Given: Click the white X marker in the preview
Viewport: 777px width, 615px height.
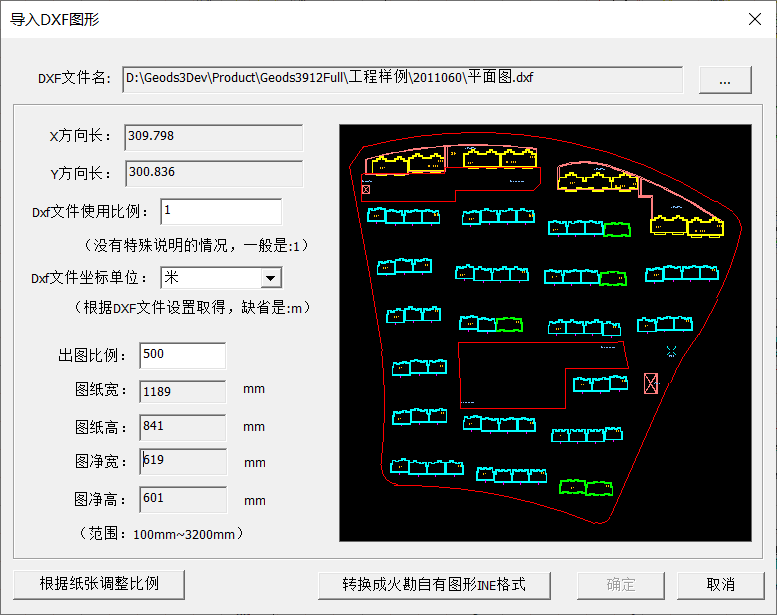Looking at the screenshot, I should click(x=672, y=351).
